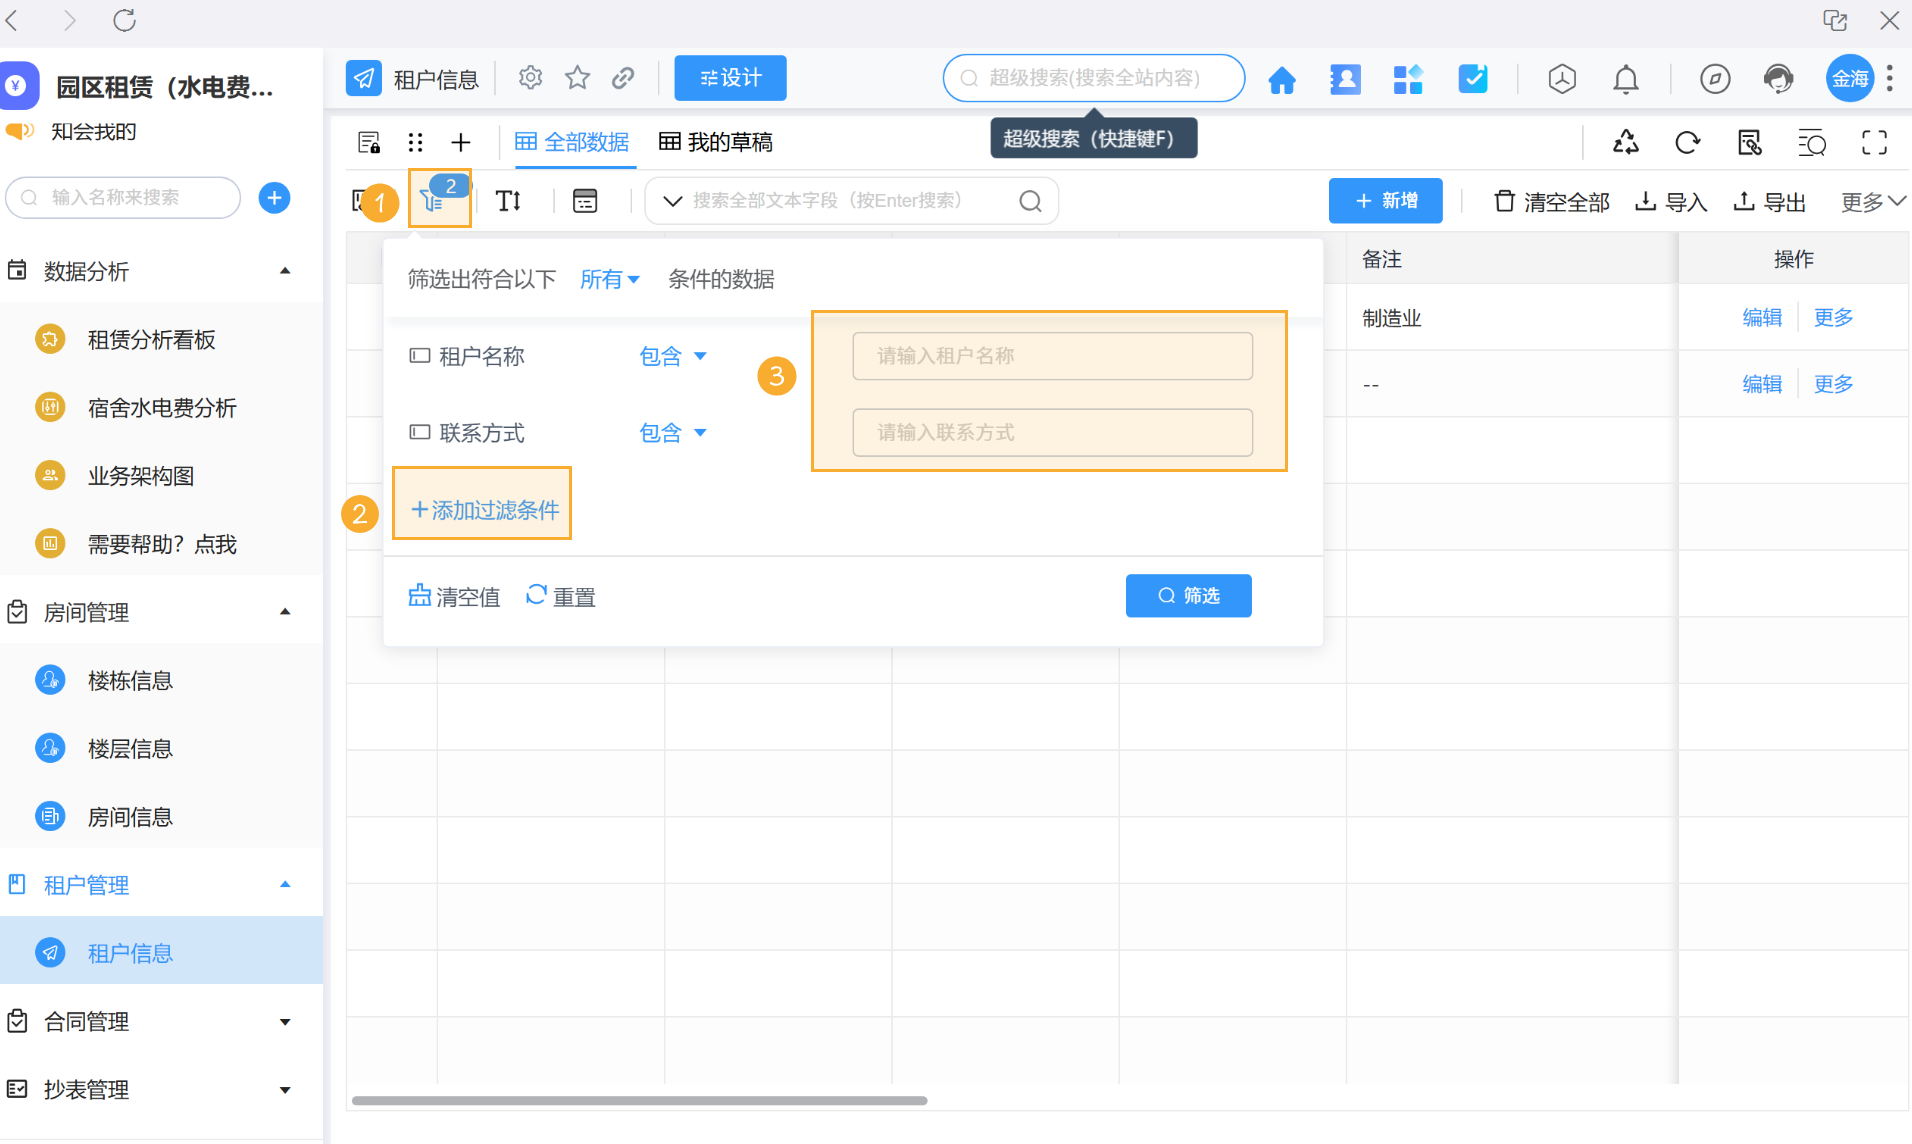
Task: Check the 租户名称 filter field checkbox
Action: pyautogui.click(x=419, y=355)
